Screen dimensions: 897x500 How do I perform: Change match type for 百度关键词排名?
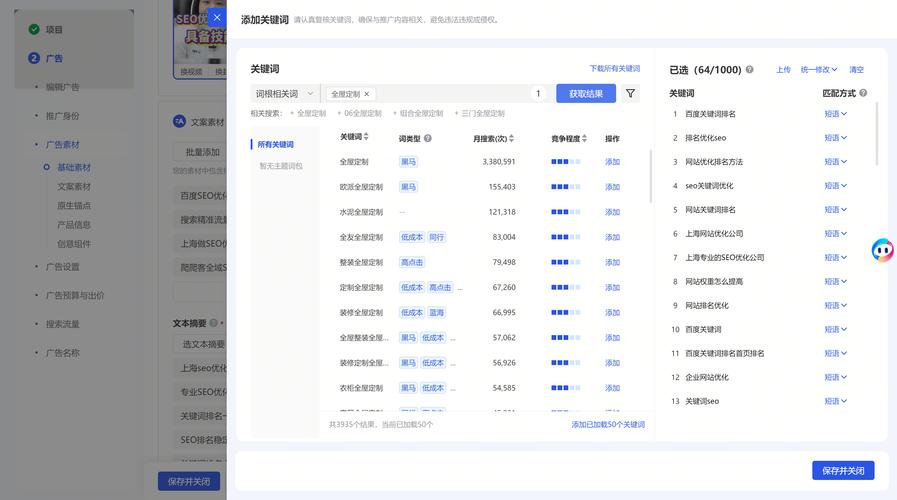click(x=835, y=114)
